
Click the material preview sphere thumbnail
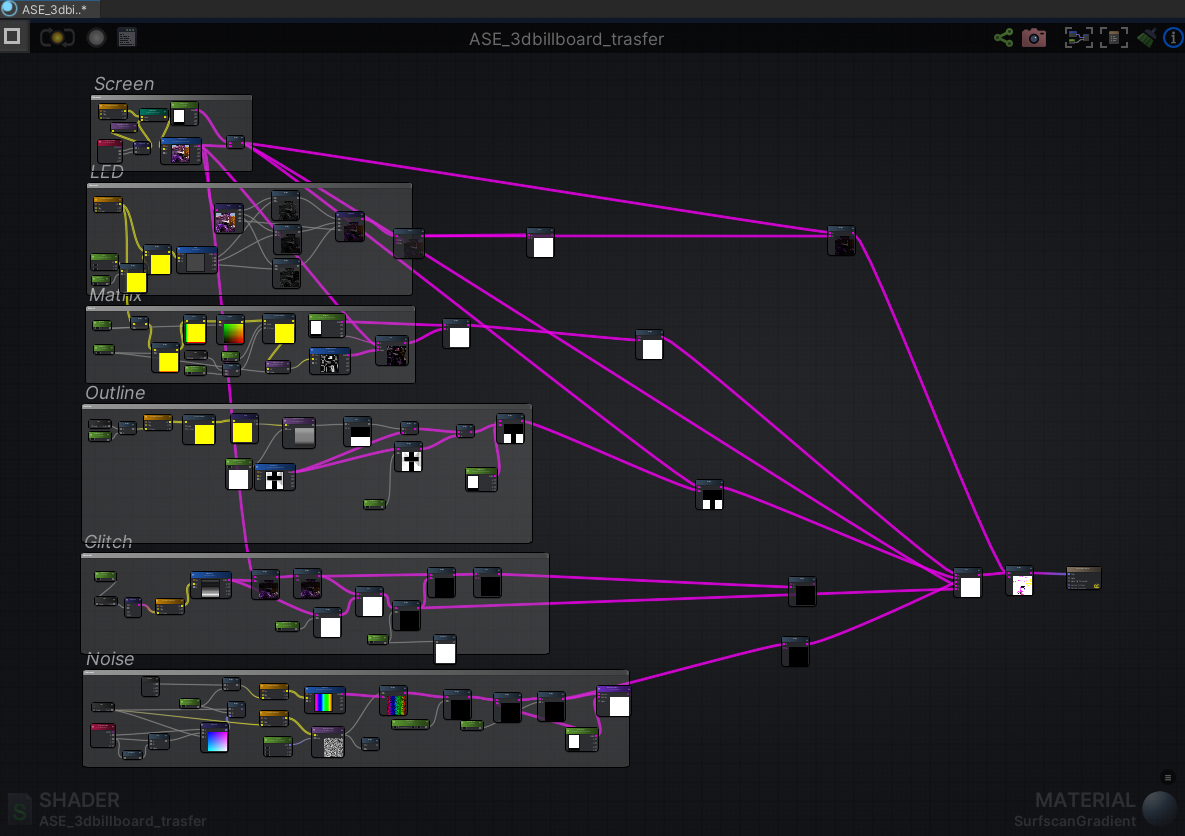(1161, 808)
